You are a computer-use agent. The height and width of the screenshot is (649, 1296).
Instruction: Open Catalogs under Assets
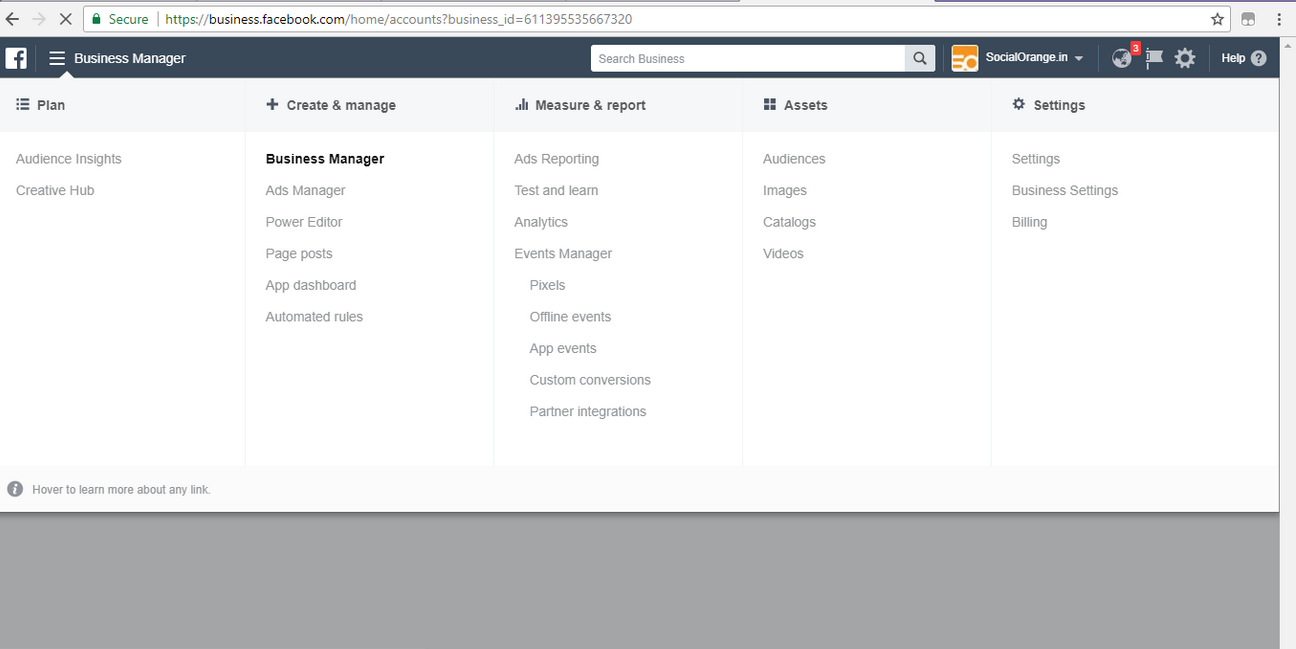point(789,222)
